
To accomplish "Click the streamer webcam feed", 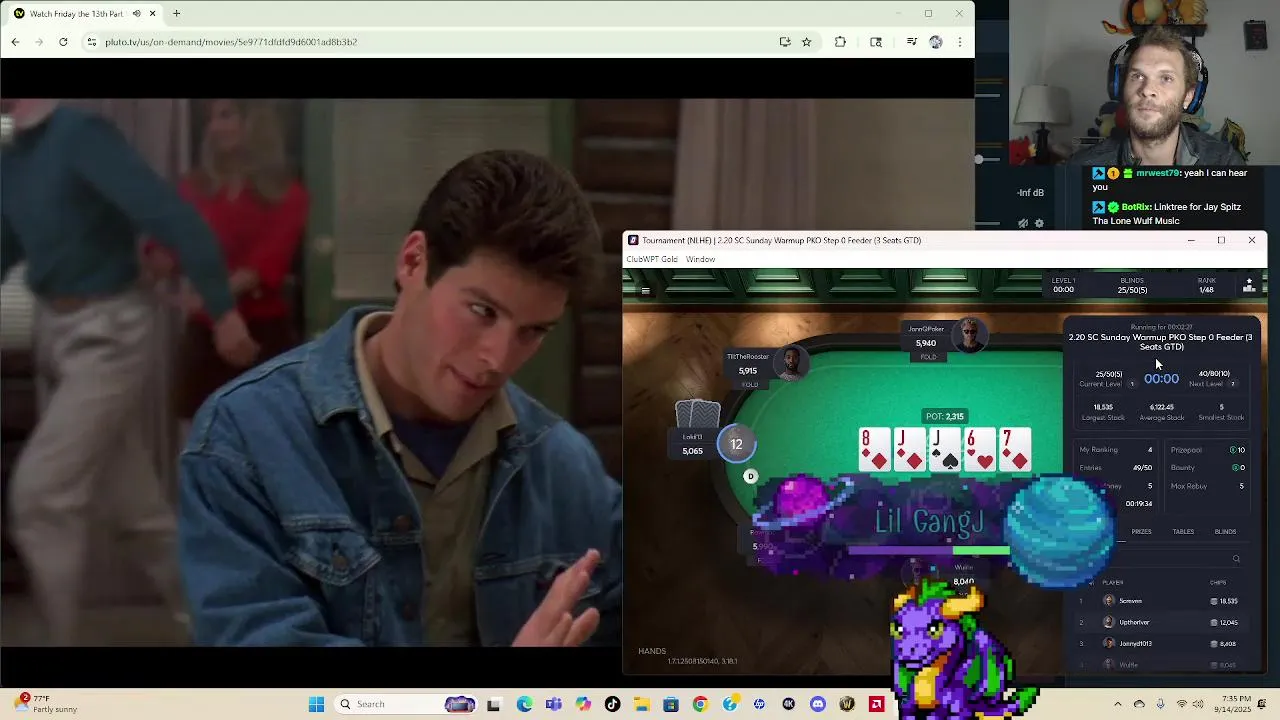I will [1144, 82].
